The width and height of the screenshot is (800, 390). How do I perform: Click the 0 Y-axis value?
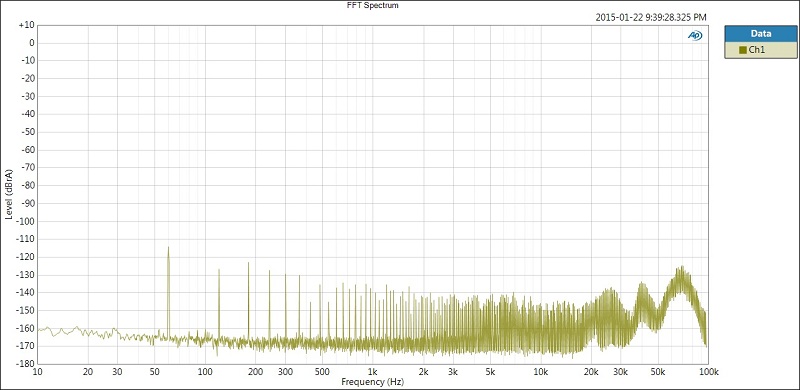31,43
